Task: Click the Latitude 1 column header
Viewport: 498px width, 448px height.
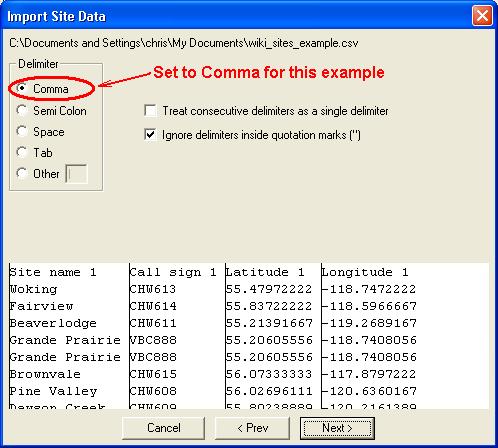Action: click(x=265, y=272)
